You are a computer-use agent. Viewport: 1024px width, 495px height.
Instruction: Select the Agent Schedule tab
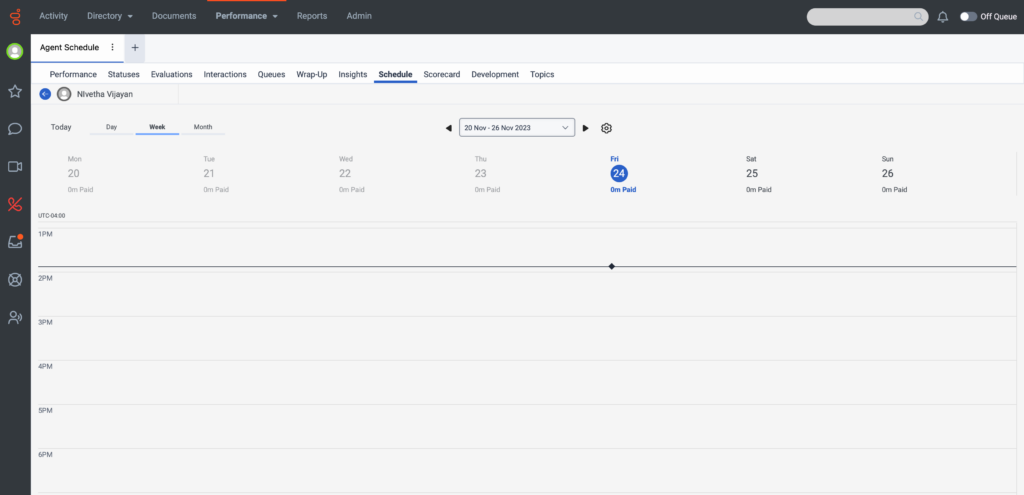[x=69, y=48]
